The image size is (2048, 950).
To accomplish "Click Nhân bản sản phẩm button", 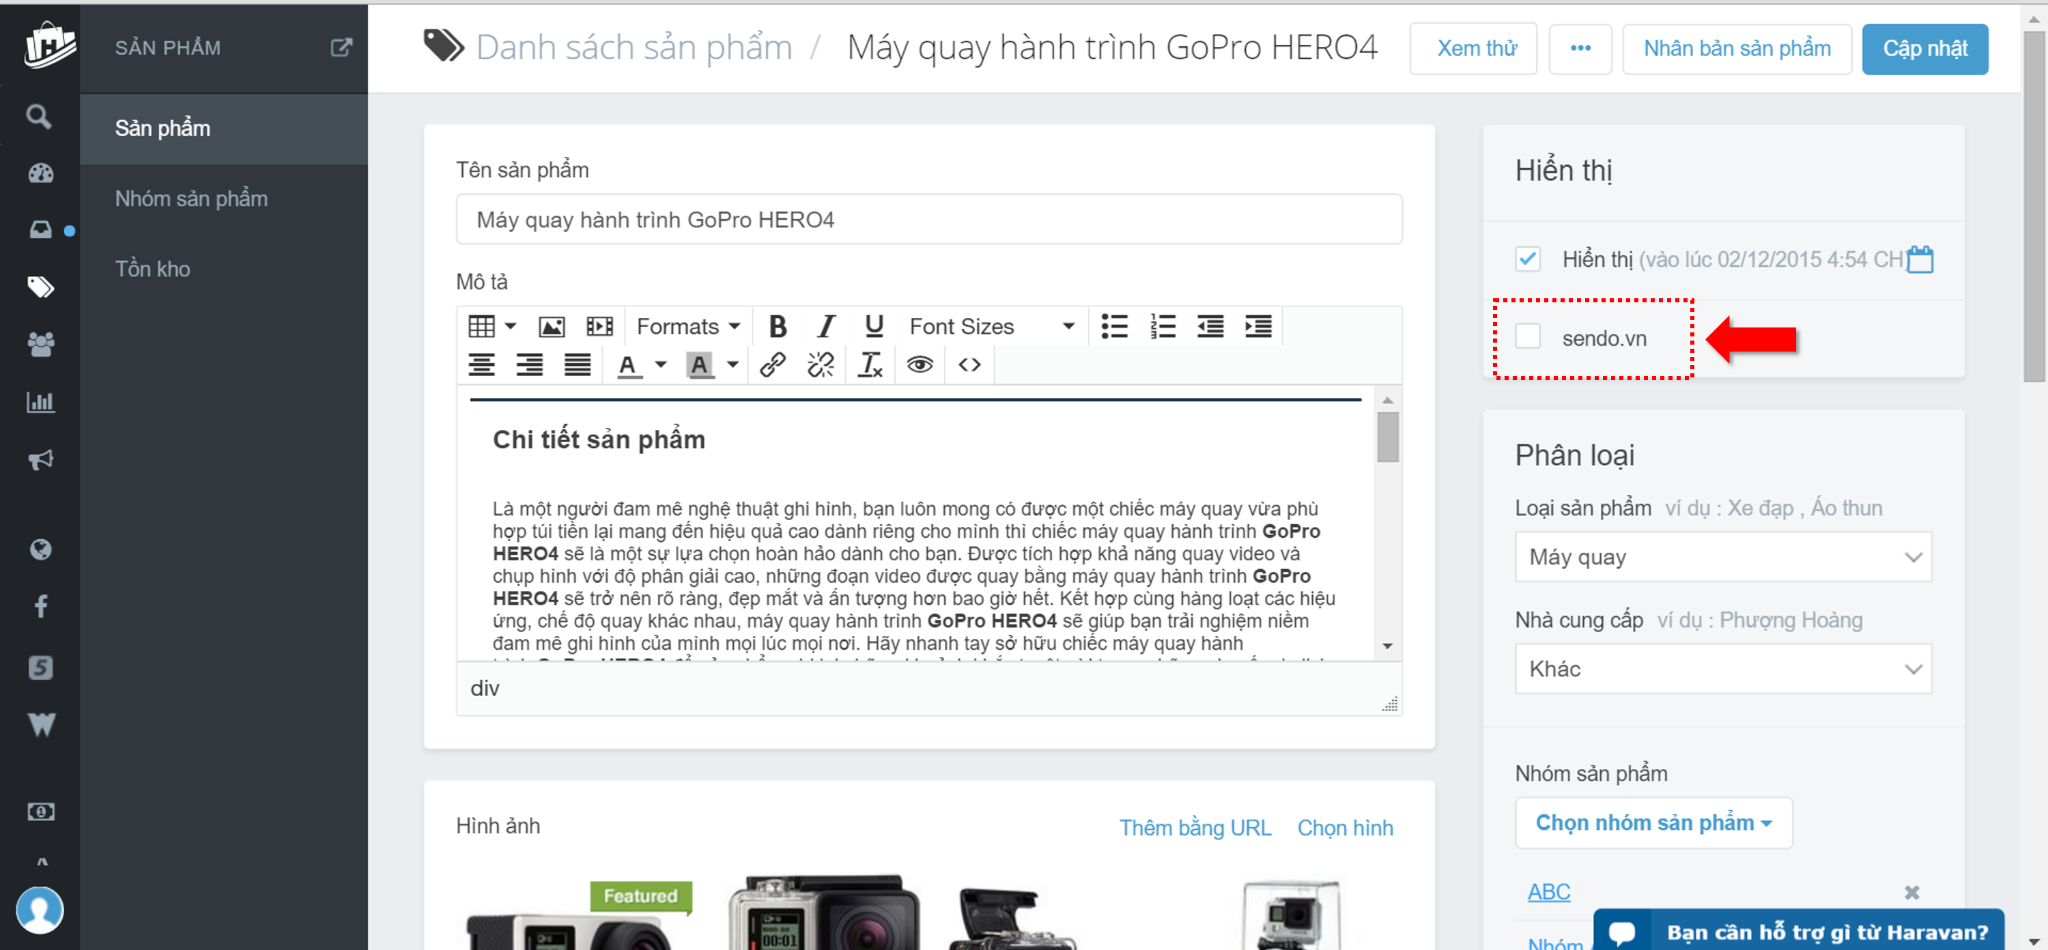I will click(1737, 48).
